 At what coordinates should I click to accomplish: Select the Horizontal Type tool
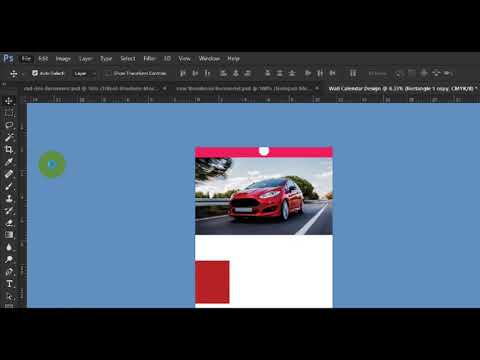pyautogui.click(x=9, y=284)
